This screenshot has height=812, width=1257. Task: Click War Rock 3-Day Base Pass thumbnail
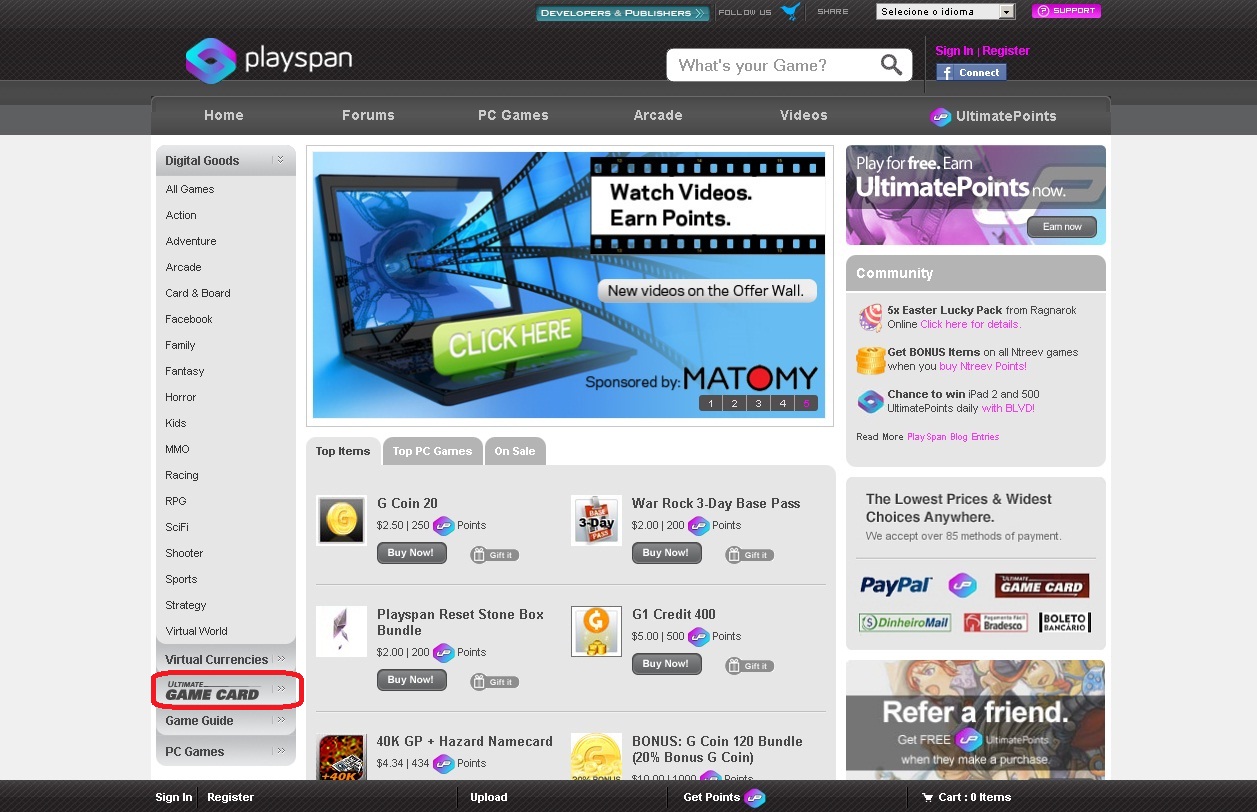[596, 520]
